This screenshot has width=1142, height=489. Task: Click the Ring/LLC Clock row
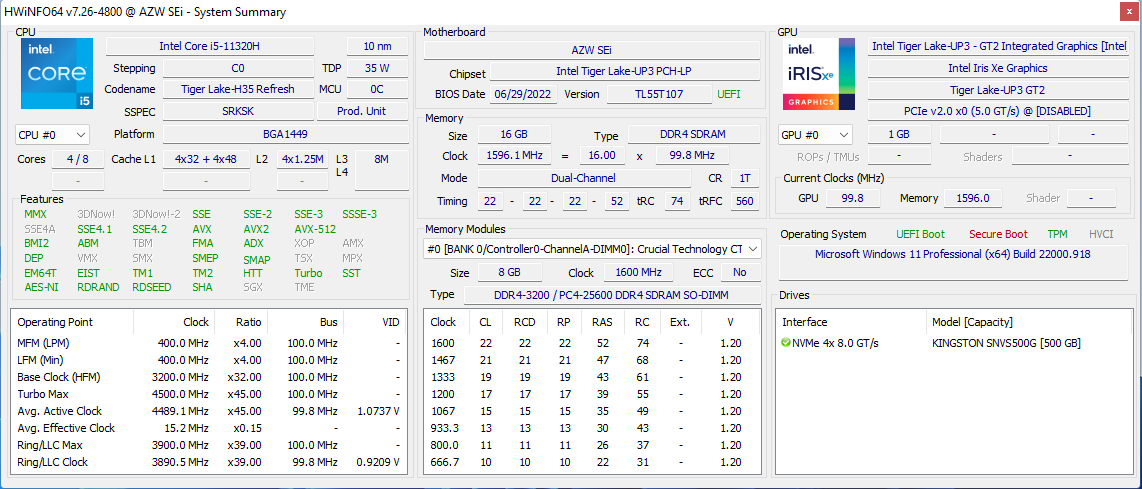pyautogui.click(x=209, y=462)
